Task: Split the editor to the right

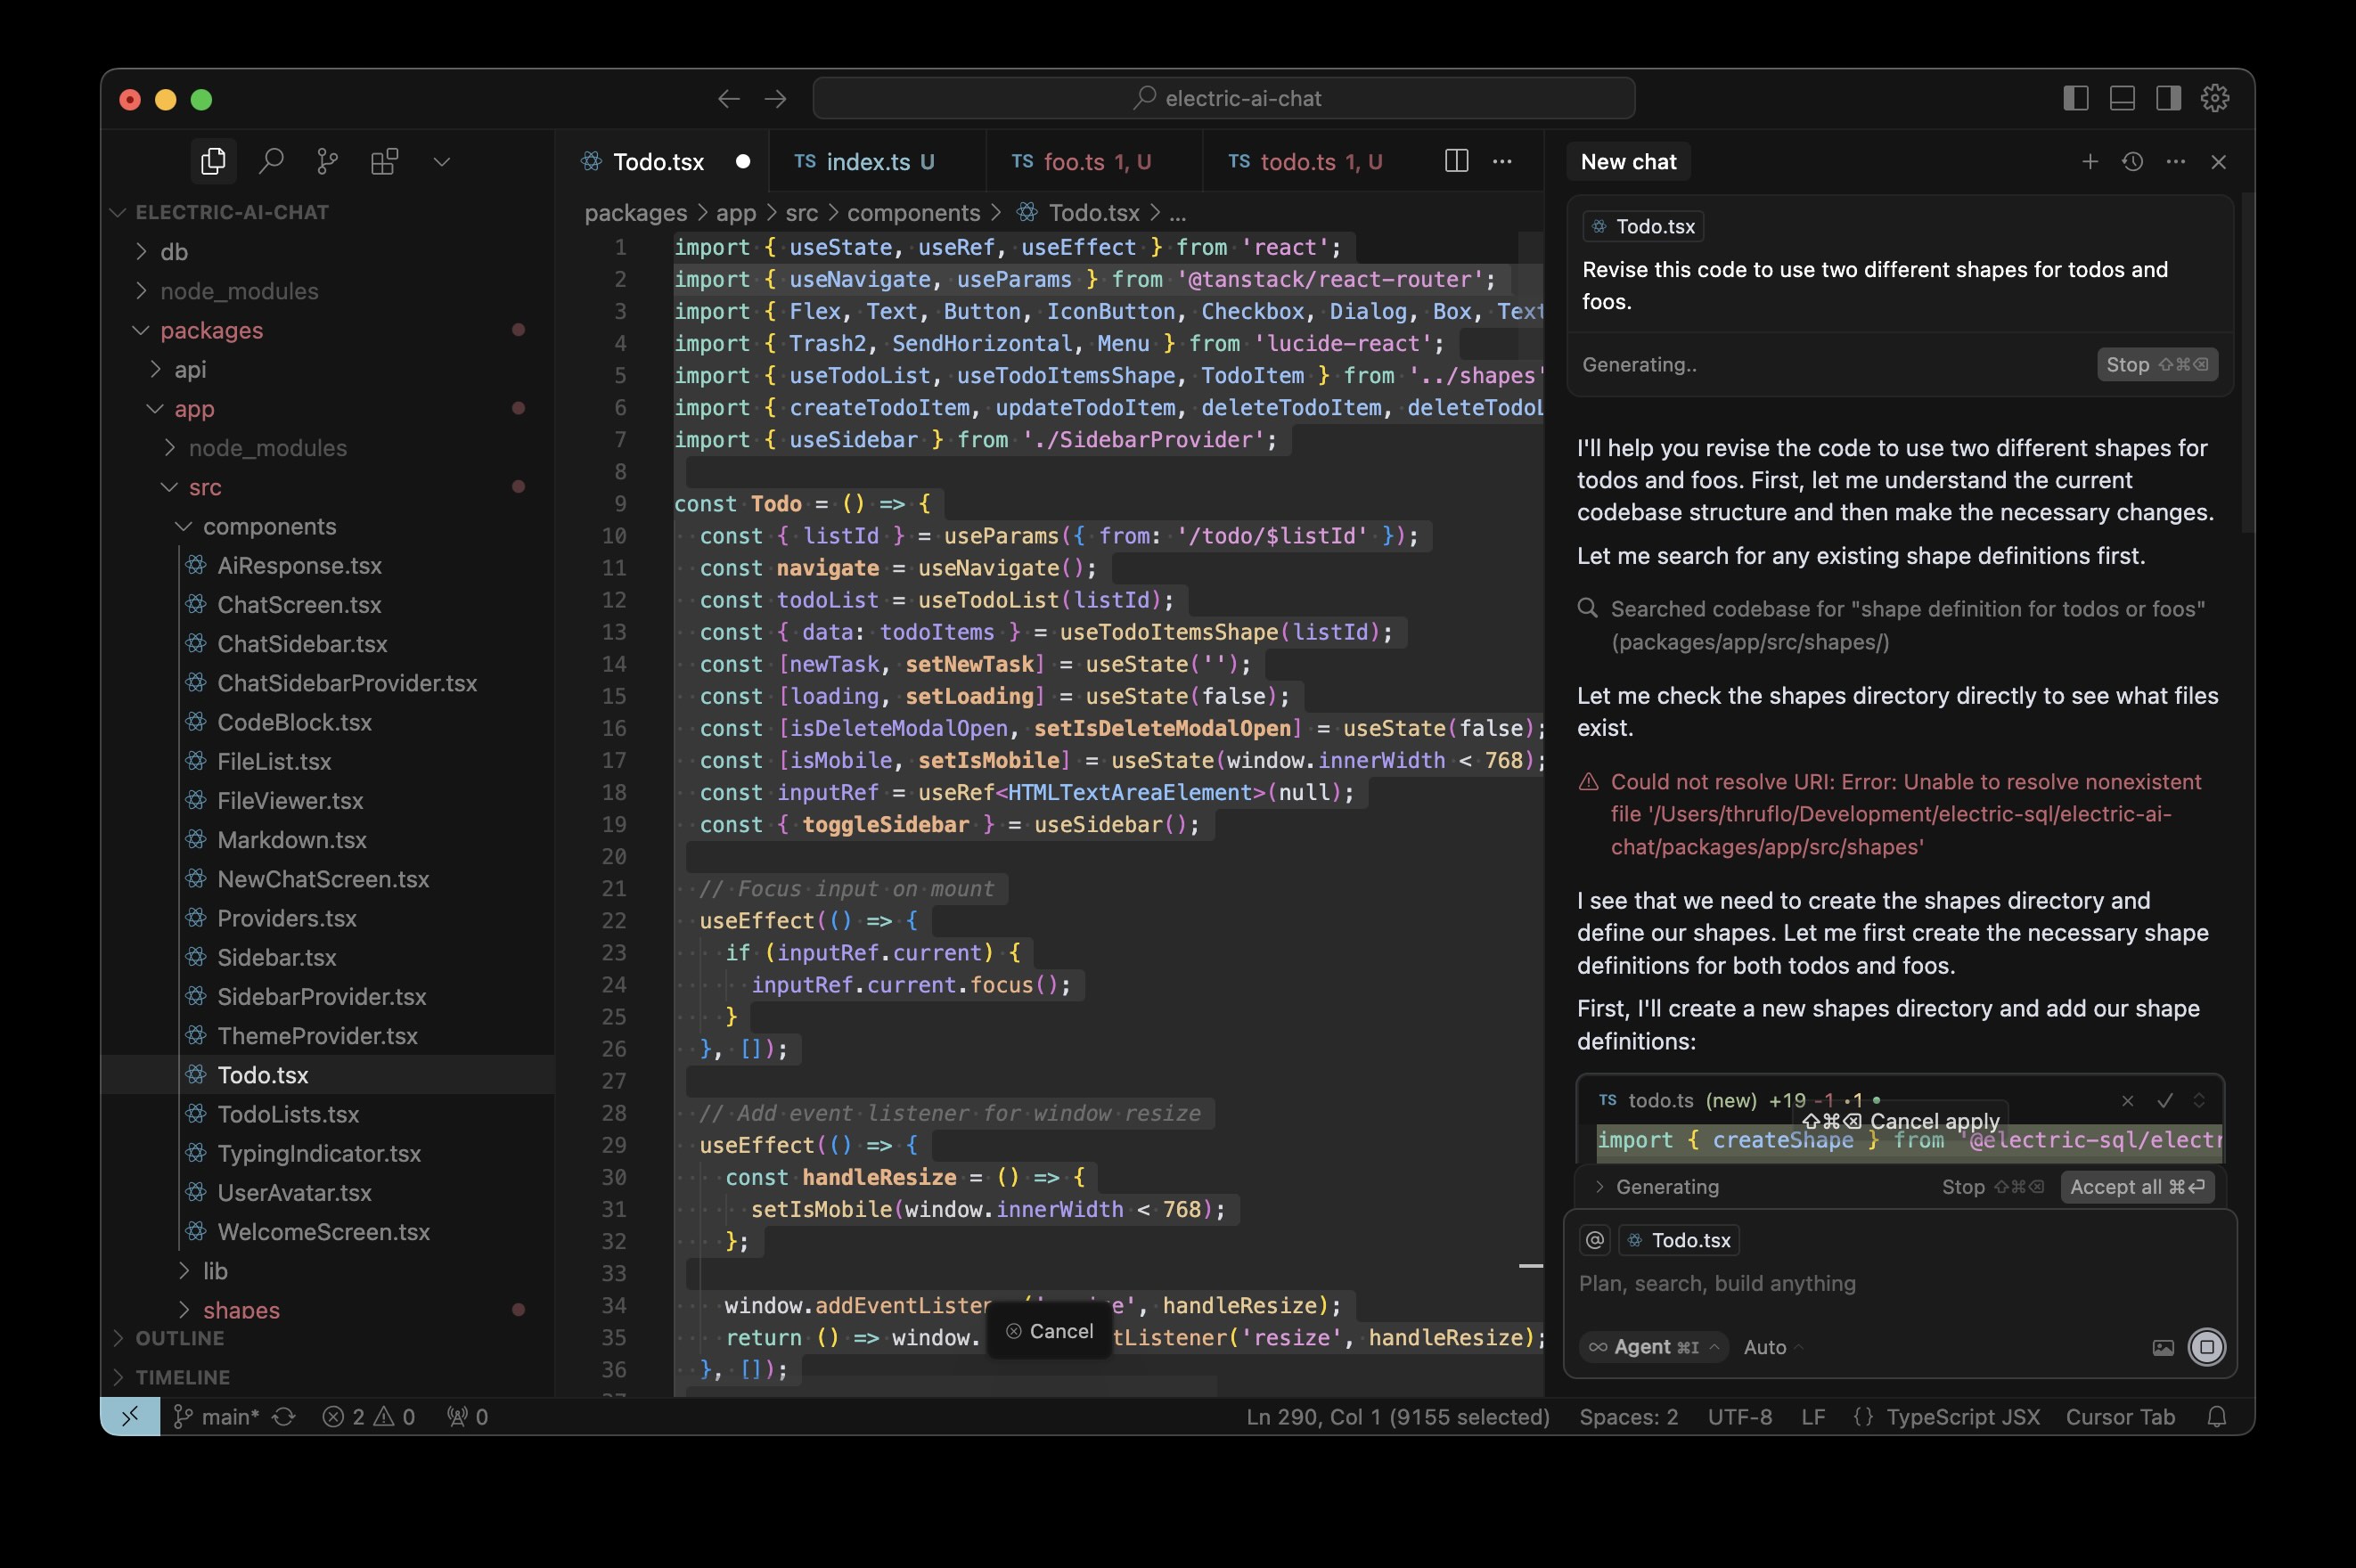Action: coord(1456,161)
